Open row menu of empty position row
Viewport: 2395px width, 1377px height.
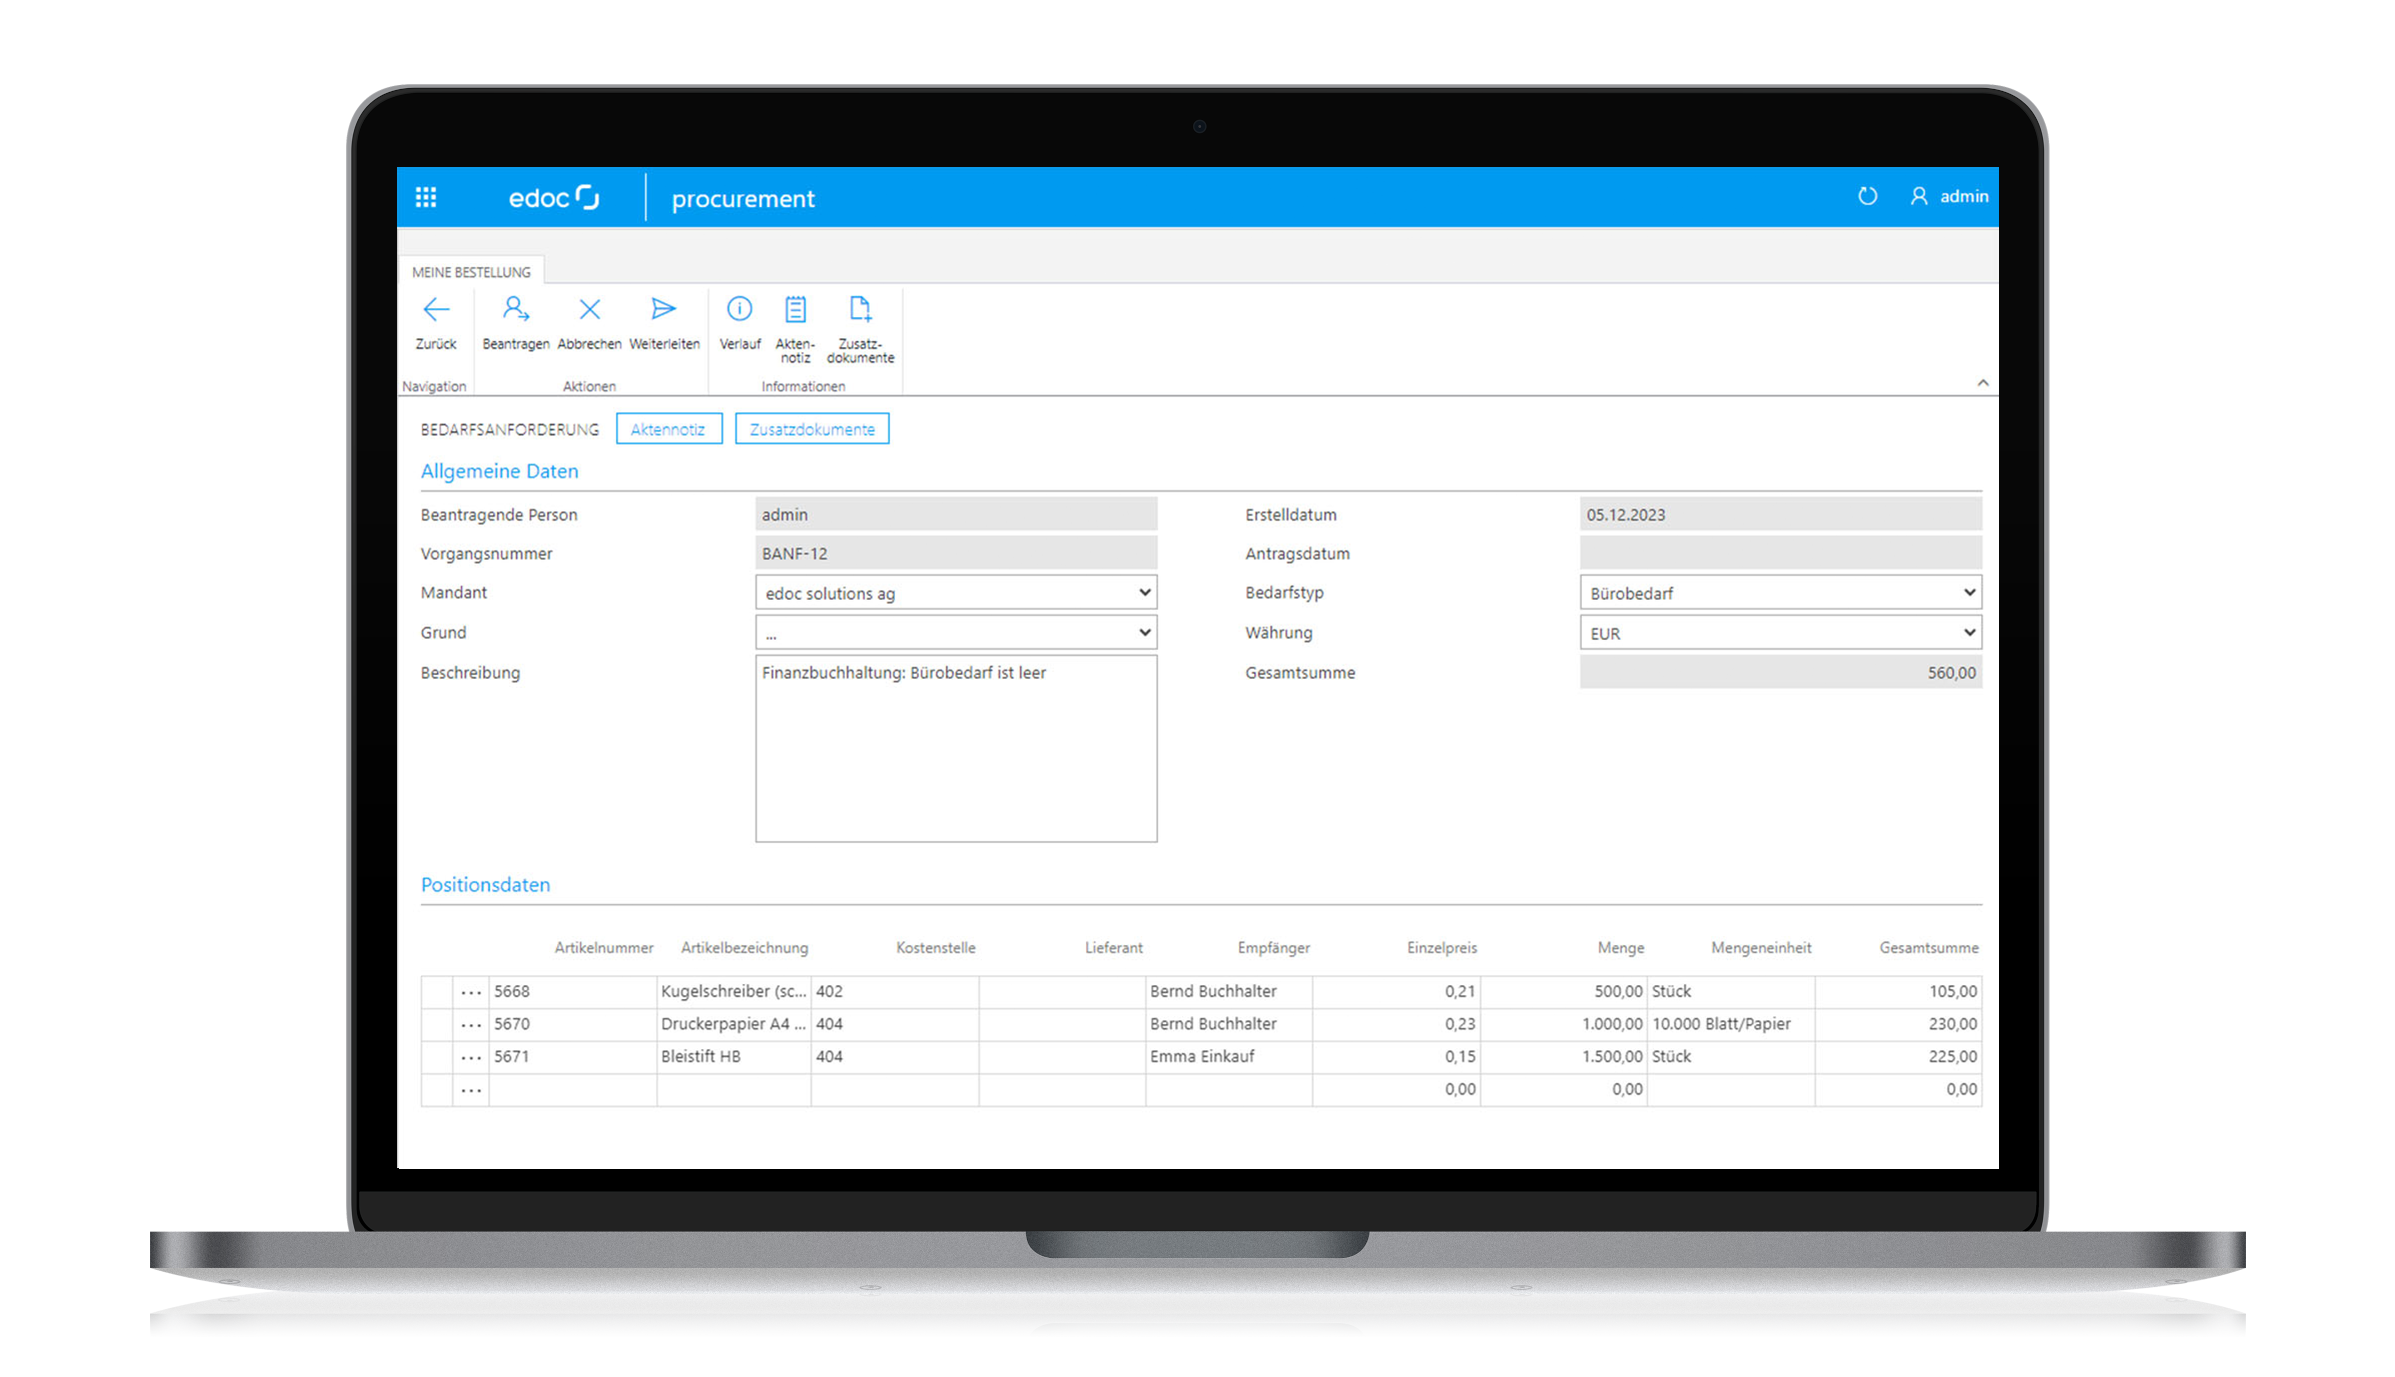pyautogui.click(x=471, y=1090)
